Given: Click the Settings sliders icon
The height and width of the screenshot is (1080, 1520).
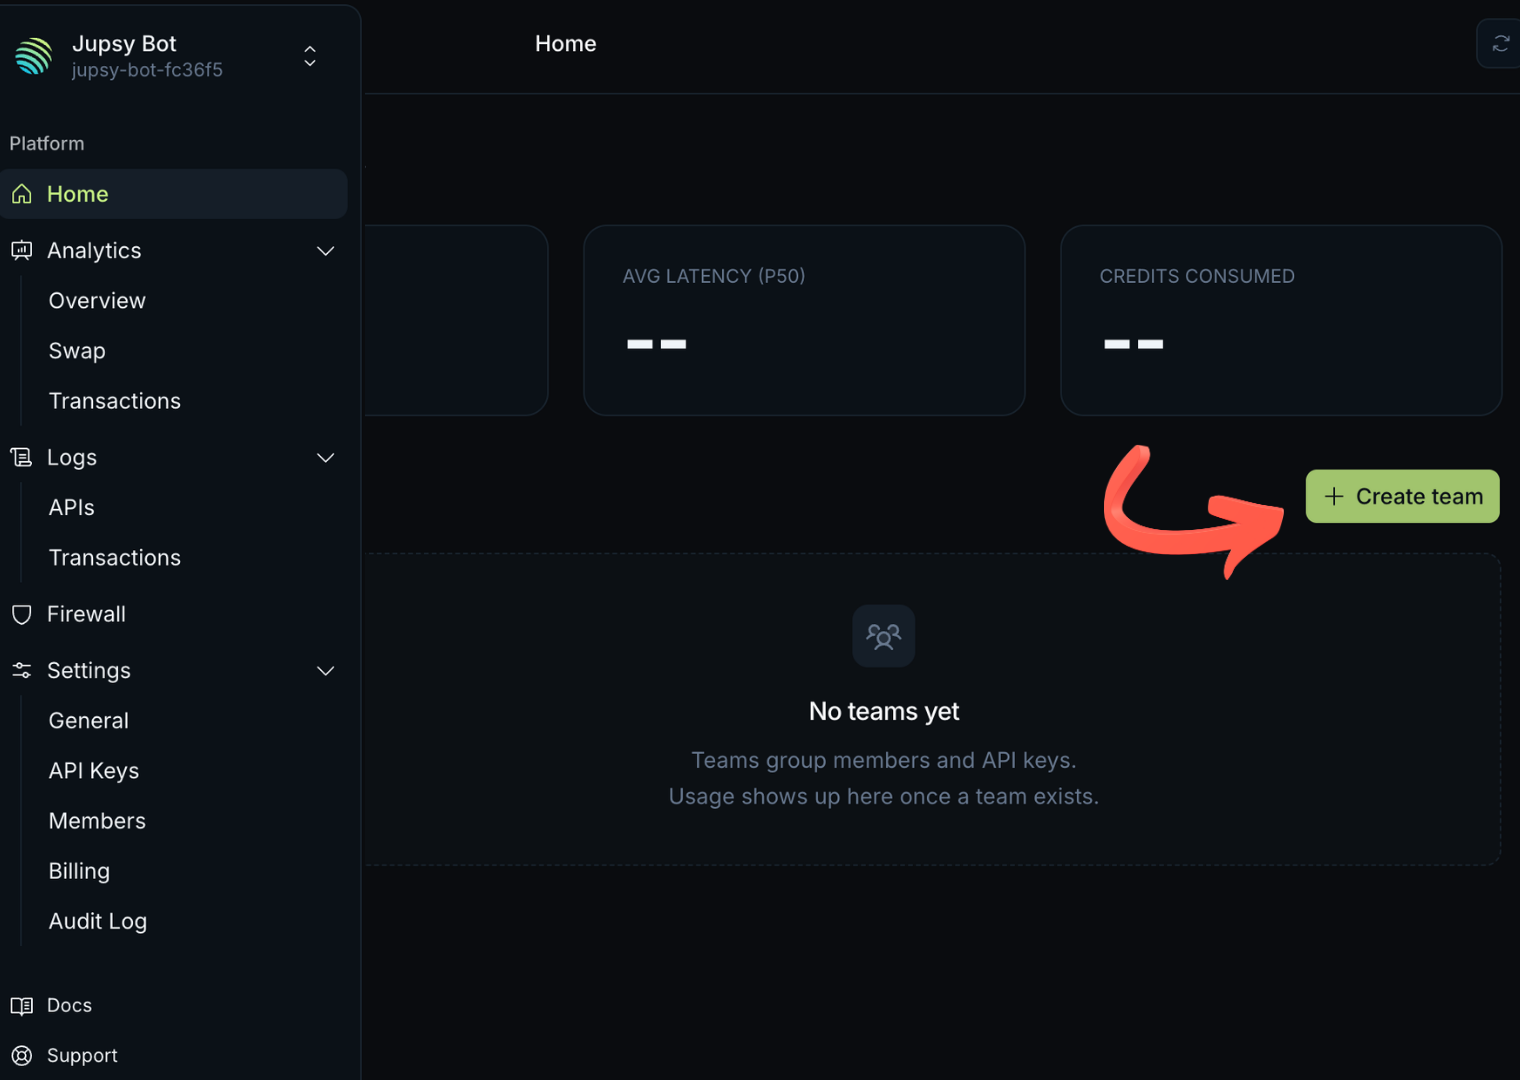Looking at the screenshot, I should pos(22,670).
